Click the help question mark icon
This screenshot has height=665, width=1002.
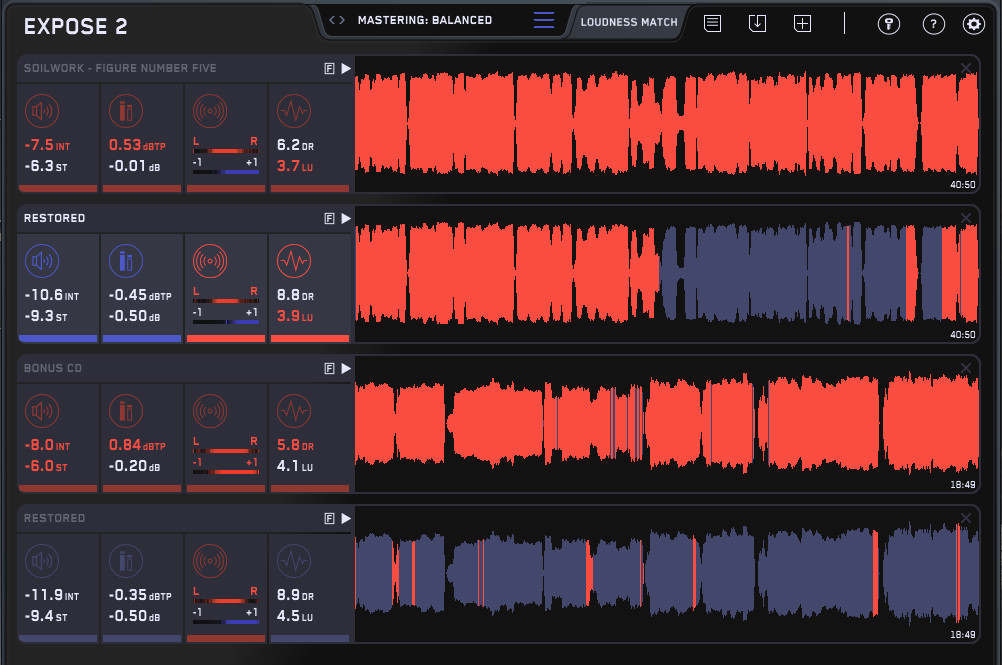click(x=933, y=24)
